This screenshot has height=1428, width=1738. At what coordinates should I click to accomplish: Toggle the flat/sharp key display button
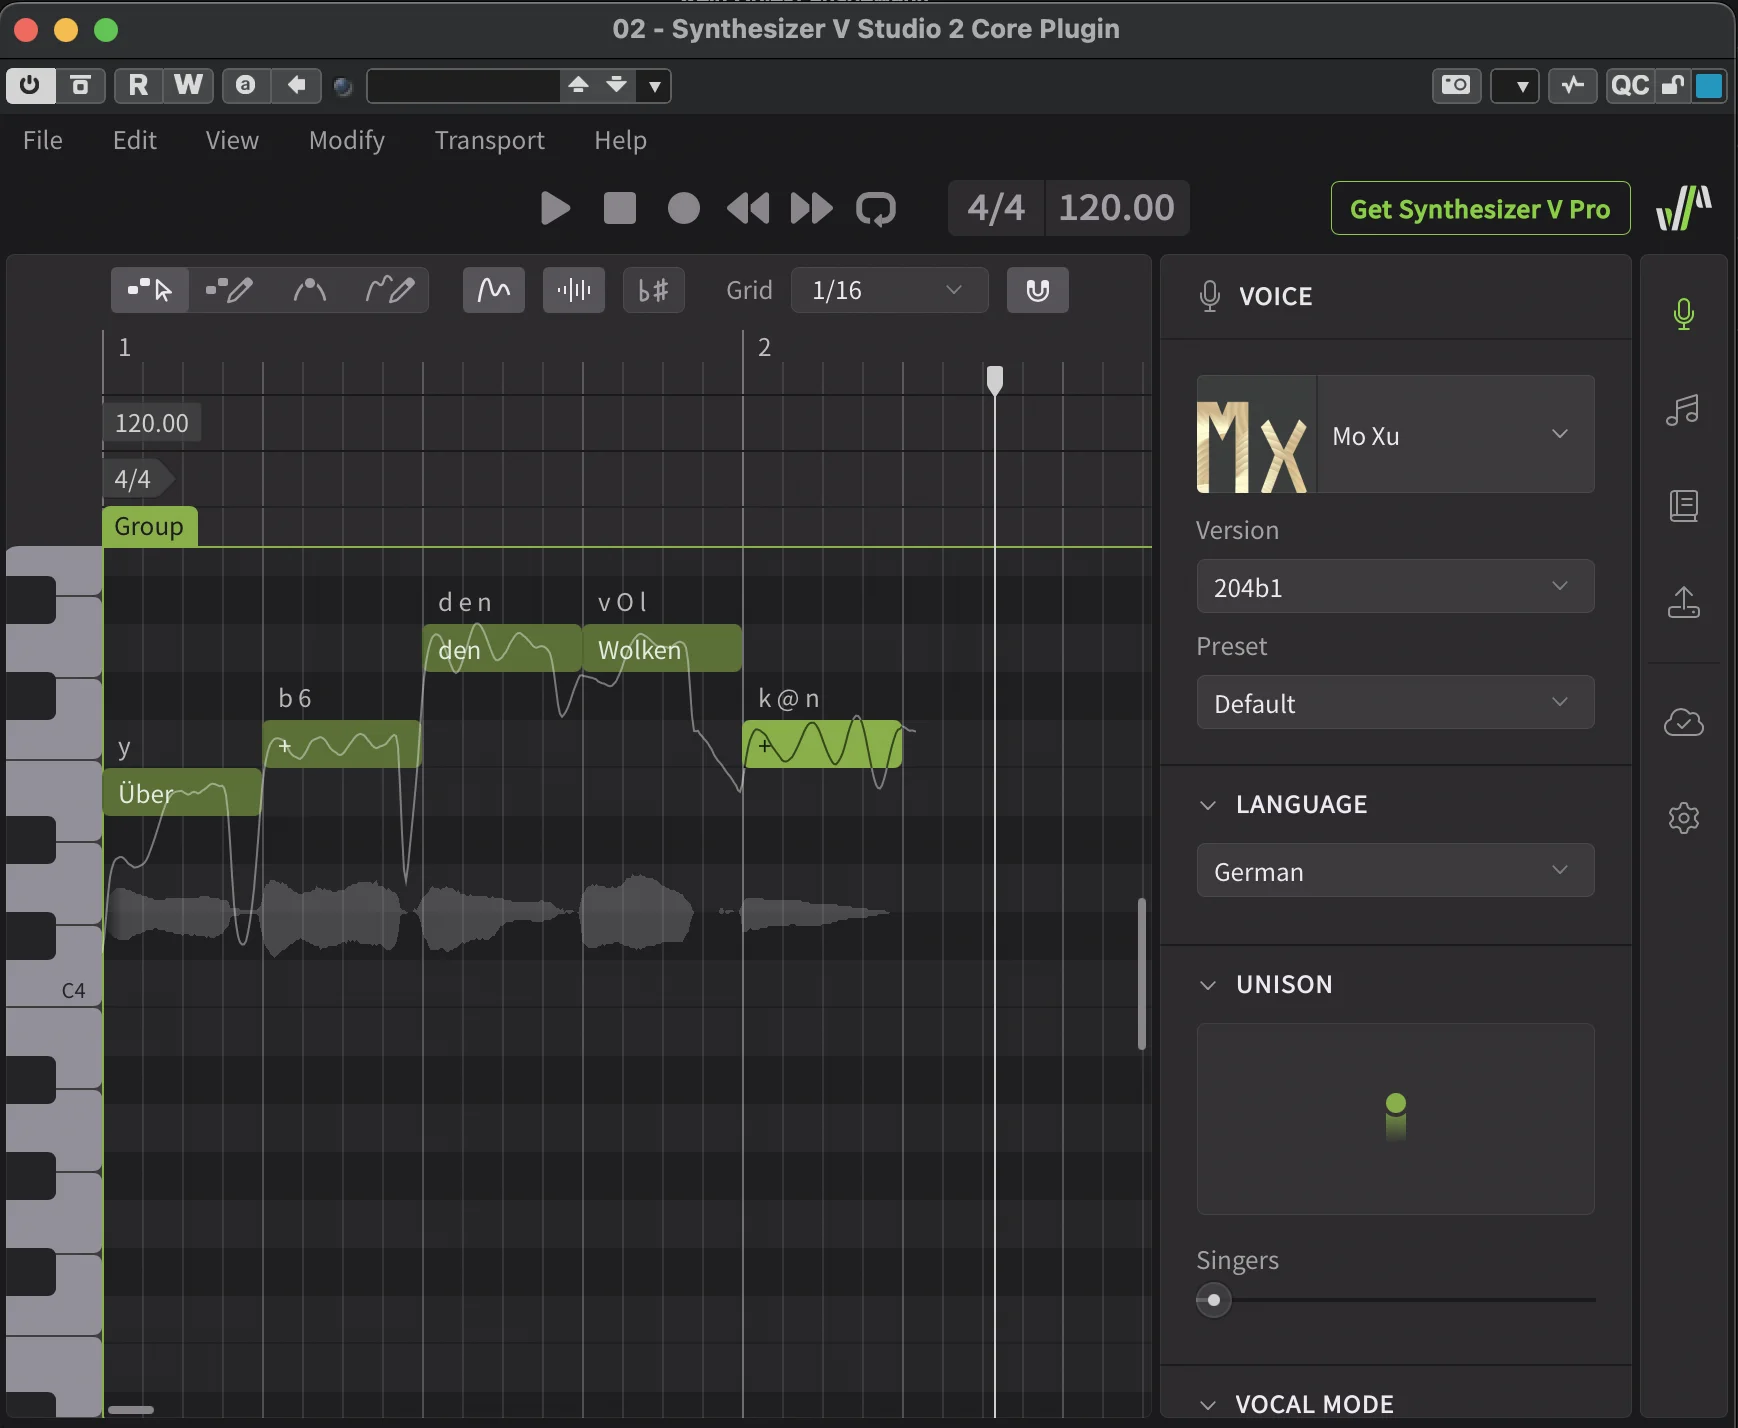(654, 290)
